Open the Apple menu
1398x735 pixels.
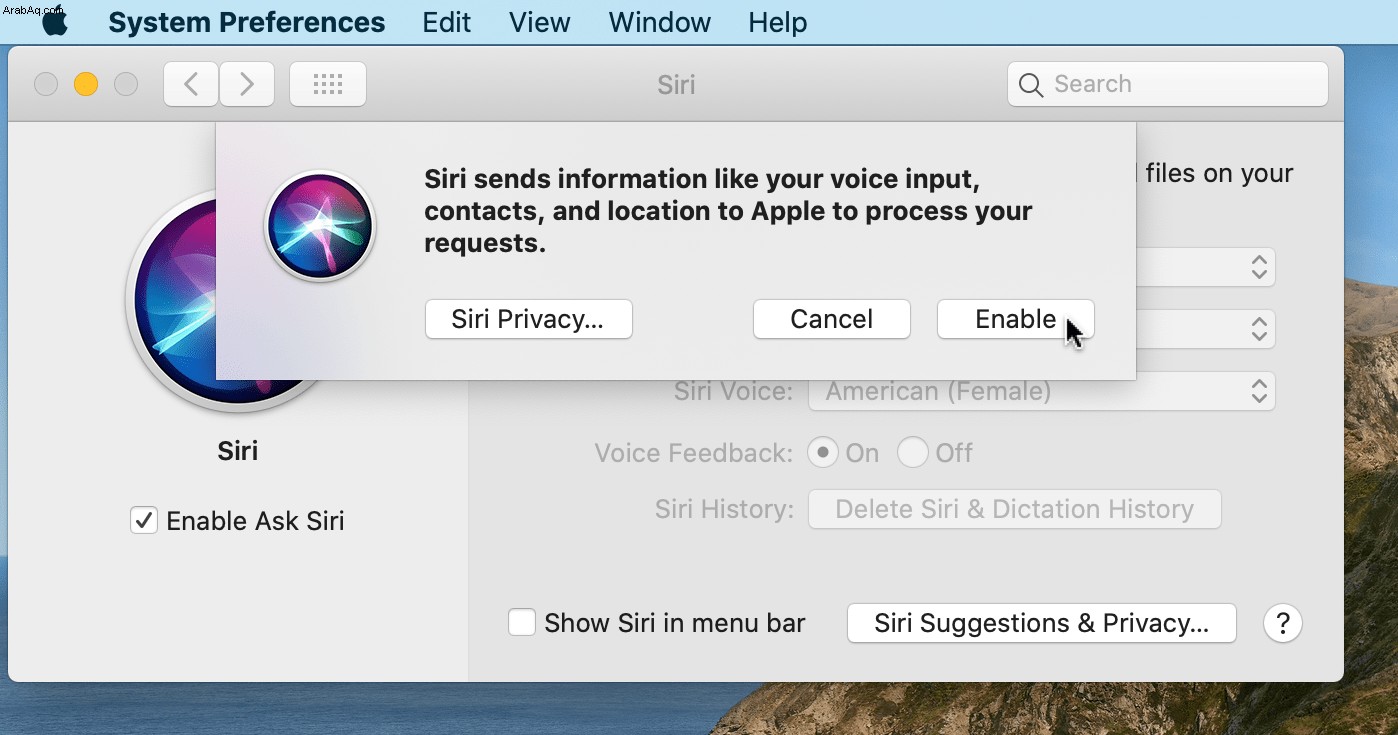[56, 22]
